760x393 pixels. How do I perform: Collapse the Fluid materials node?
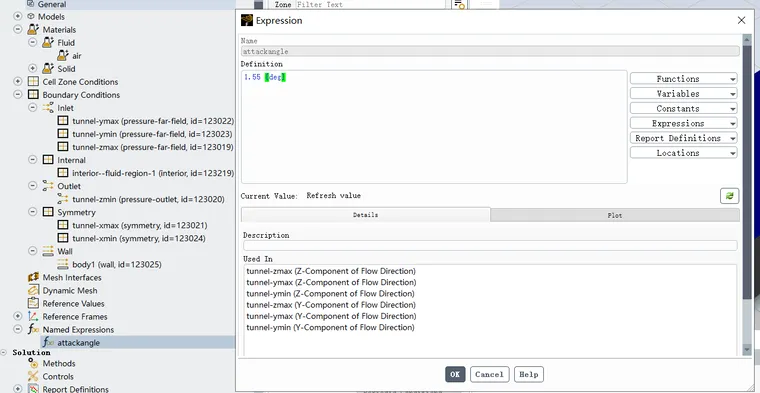pos(32,43)
